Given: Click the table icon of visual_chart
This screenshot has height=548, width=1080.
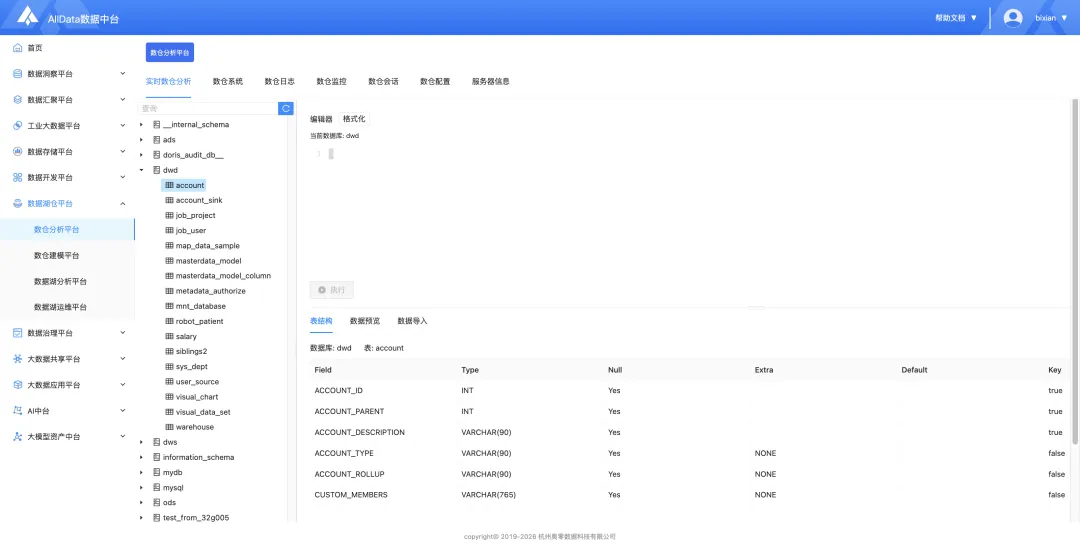Looking at the screenshot, I should (x=169, y=397).
